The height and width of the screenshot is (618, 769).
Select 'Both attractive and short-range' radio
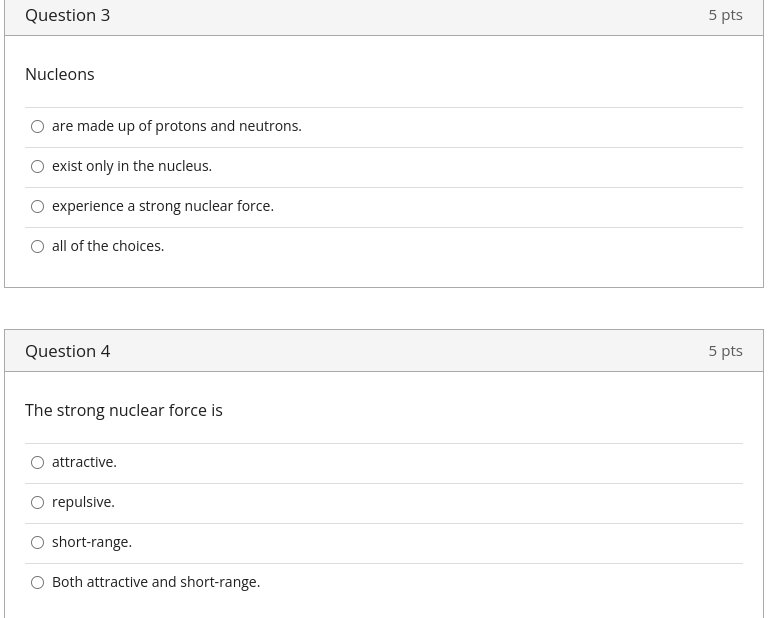point(37,583)
